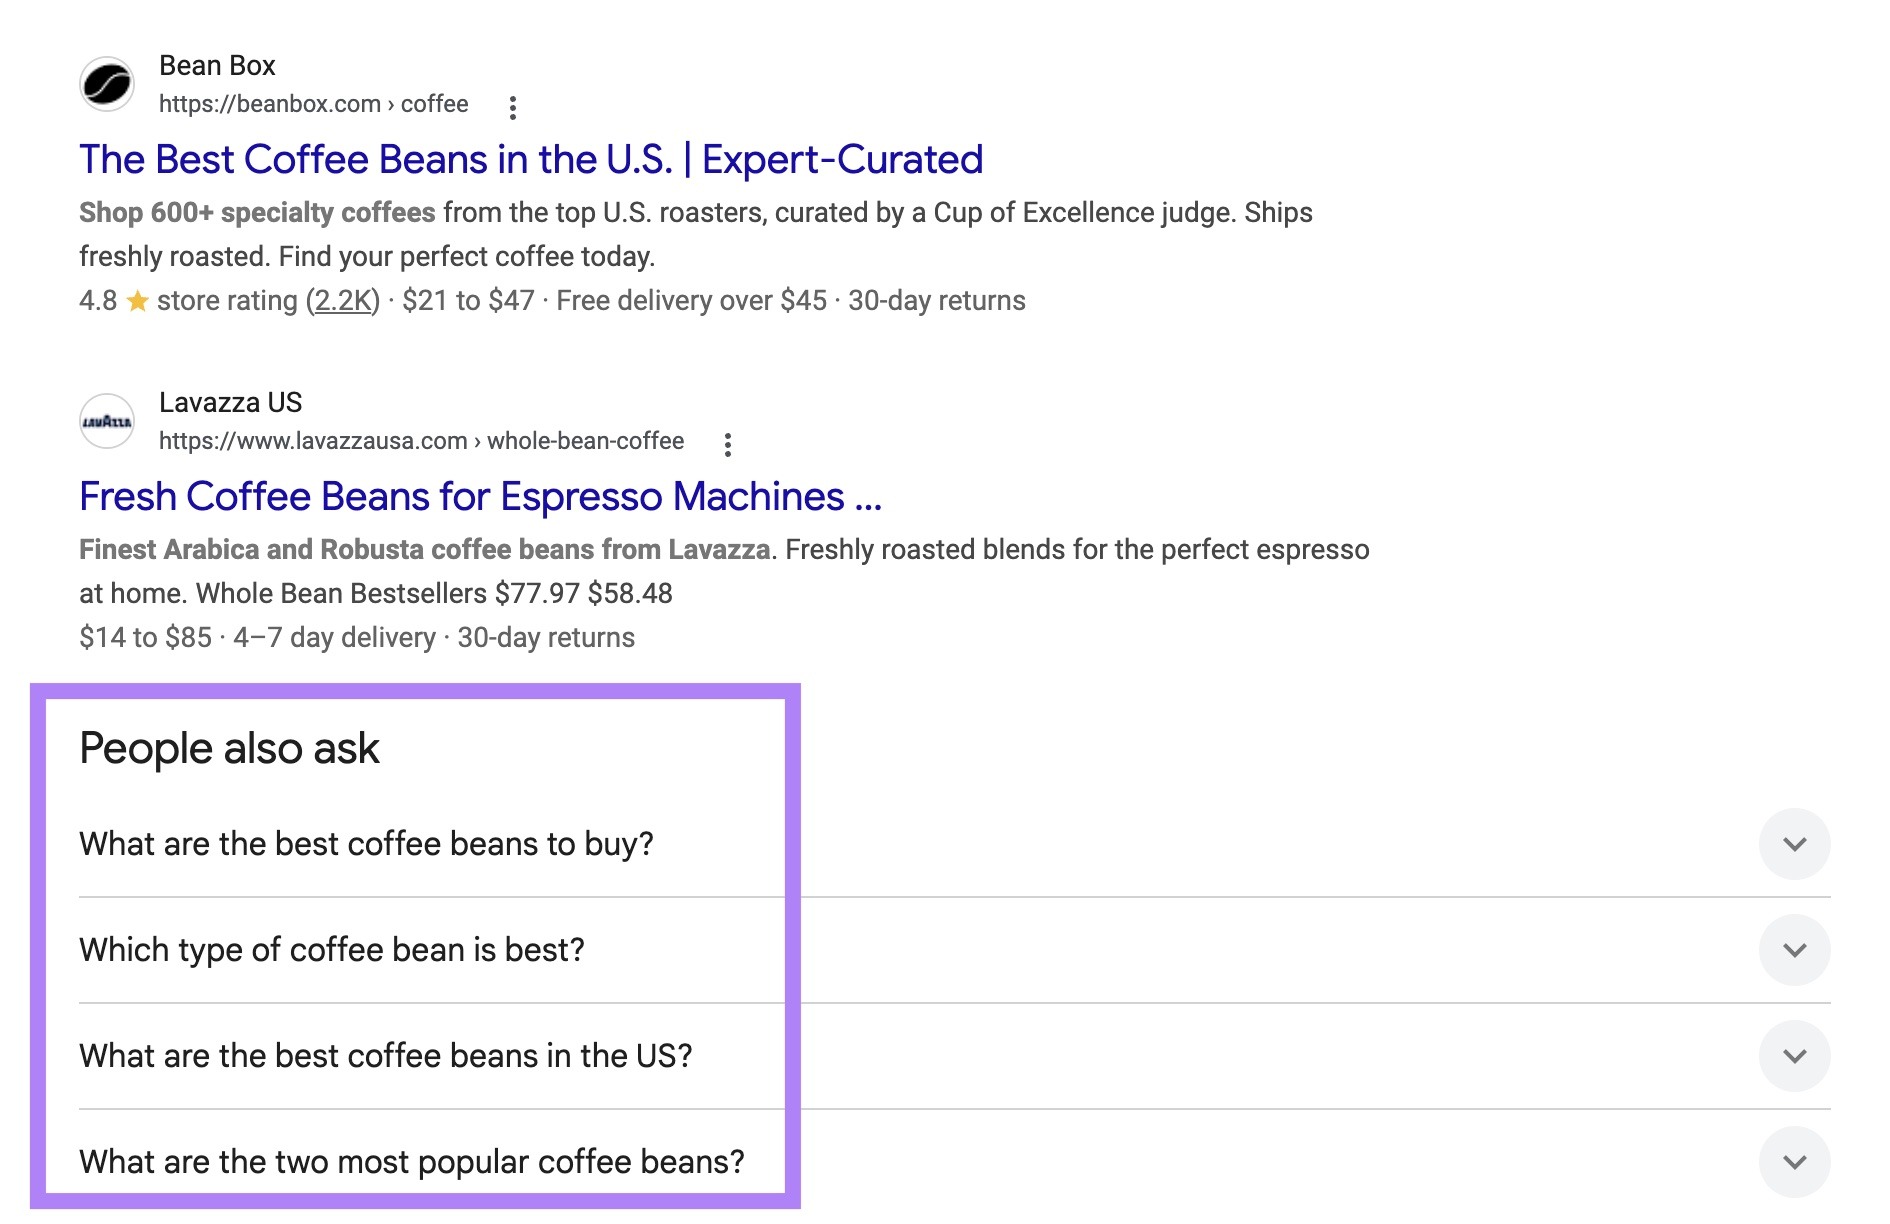The height and width of the screenshot is (1224, 1890).
Task: Click the 'Bean Box' site name
Action: tap(217, 65)
